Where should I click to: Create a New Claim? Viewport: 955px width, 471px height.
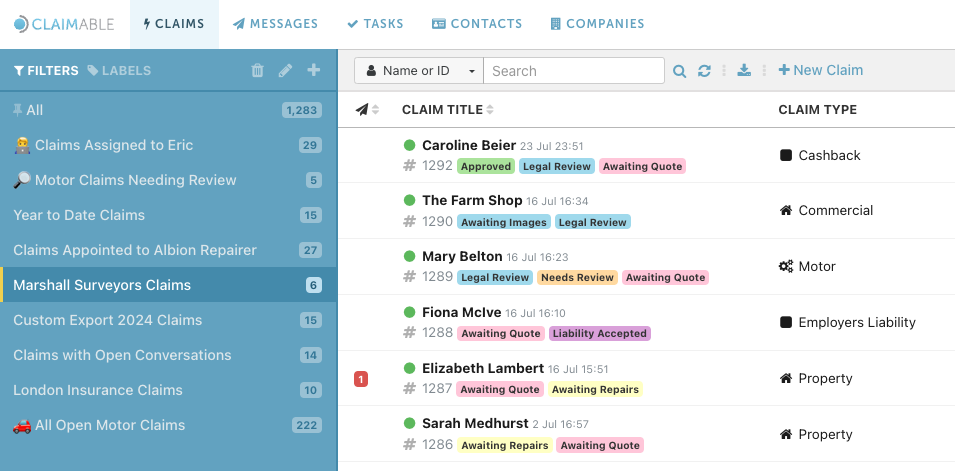pyautogui.click(x=820, y=70)
